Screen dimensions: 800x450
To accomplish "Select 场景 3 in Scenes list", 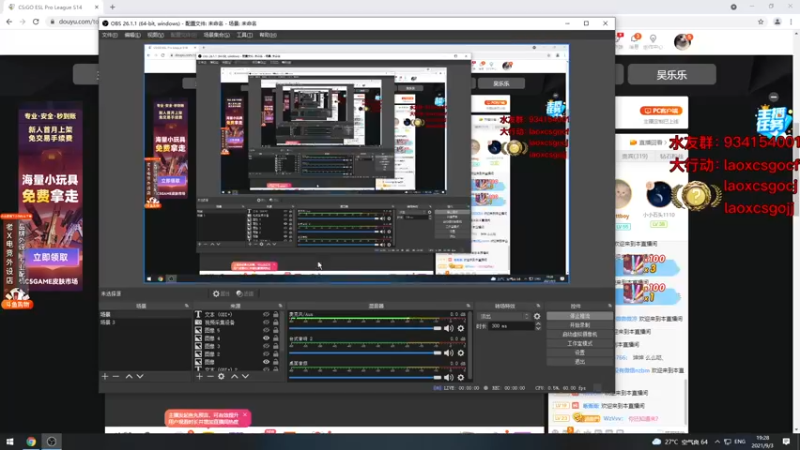I will [x=145, y=322].
